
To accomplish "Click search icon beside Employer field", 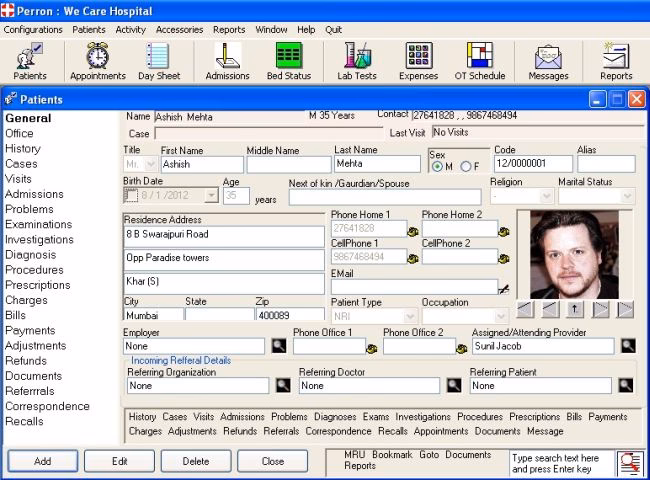I will 278,346.
